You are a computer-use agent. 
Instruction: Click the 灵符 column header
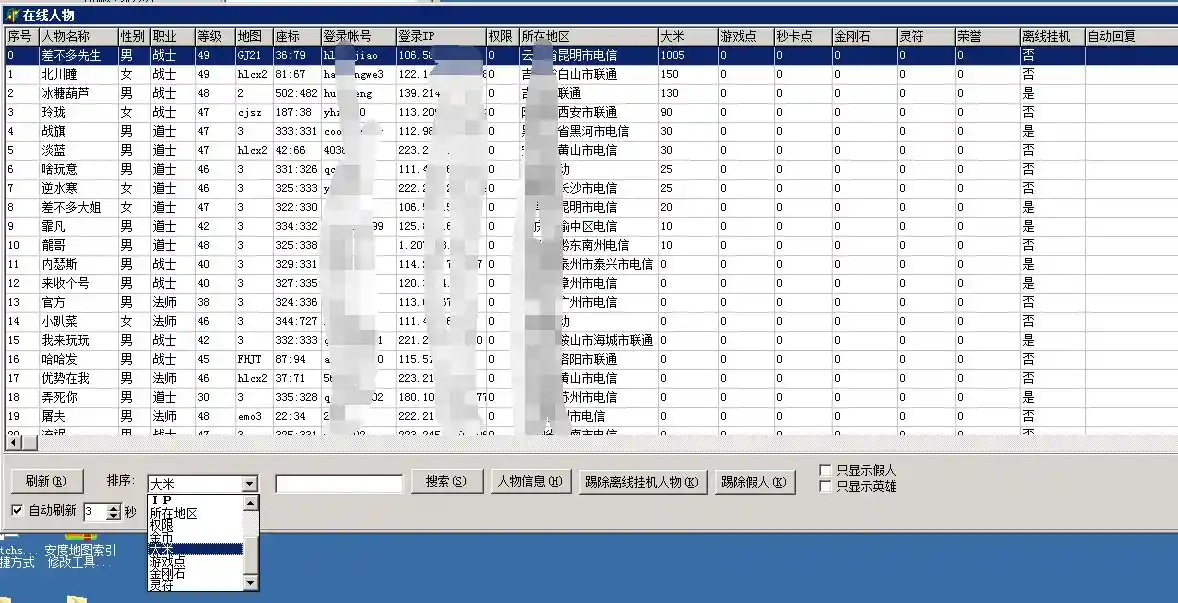[925, 36]
